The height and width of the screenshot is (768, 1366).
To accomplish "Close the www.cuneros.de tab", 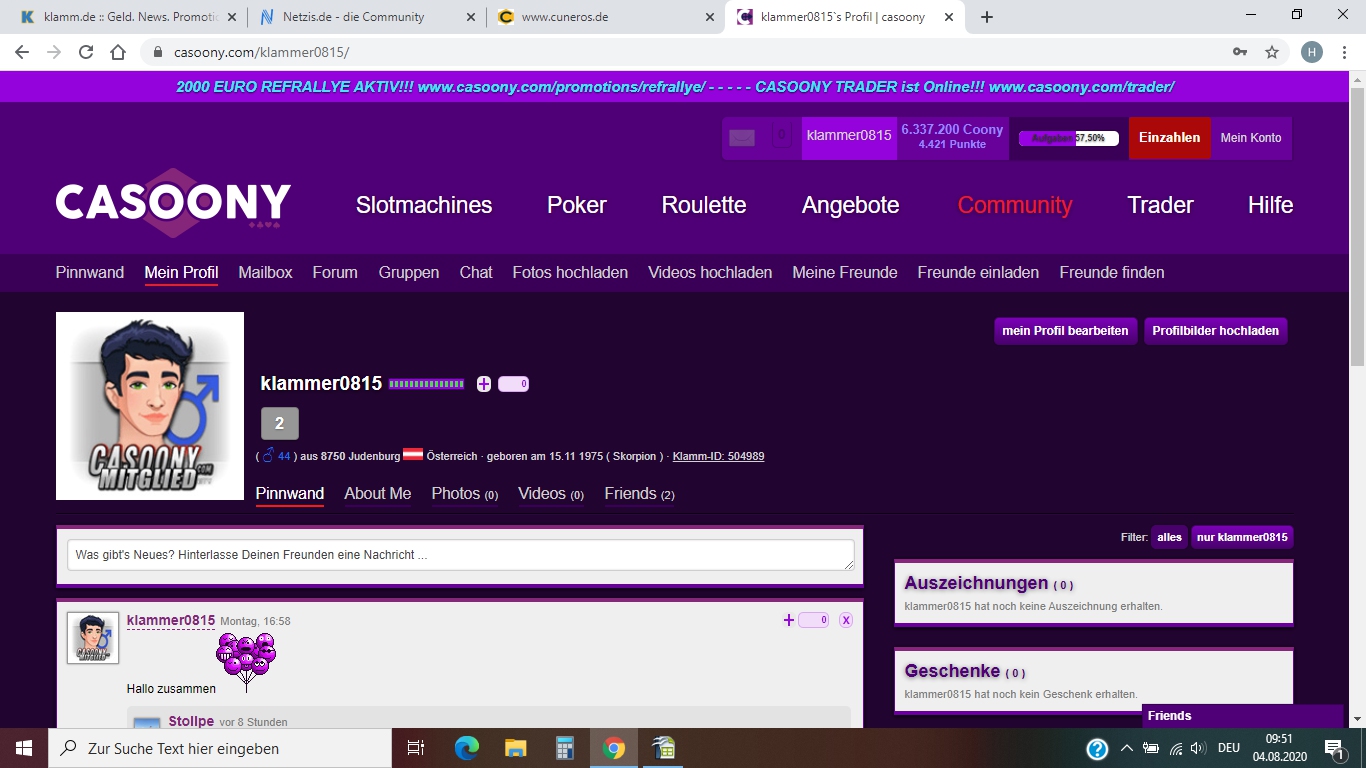I will coord(710,17).
